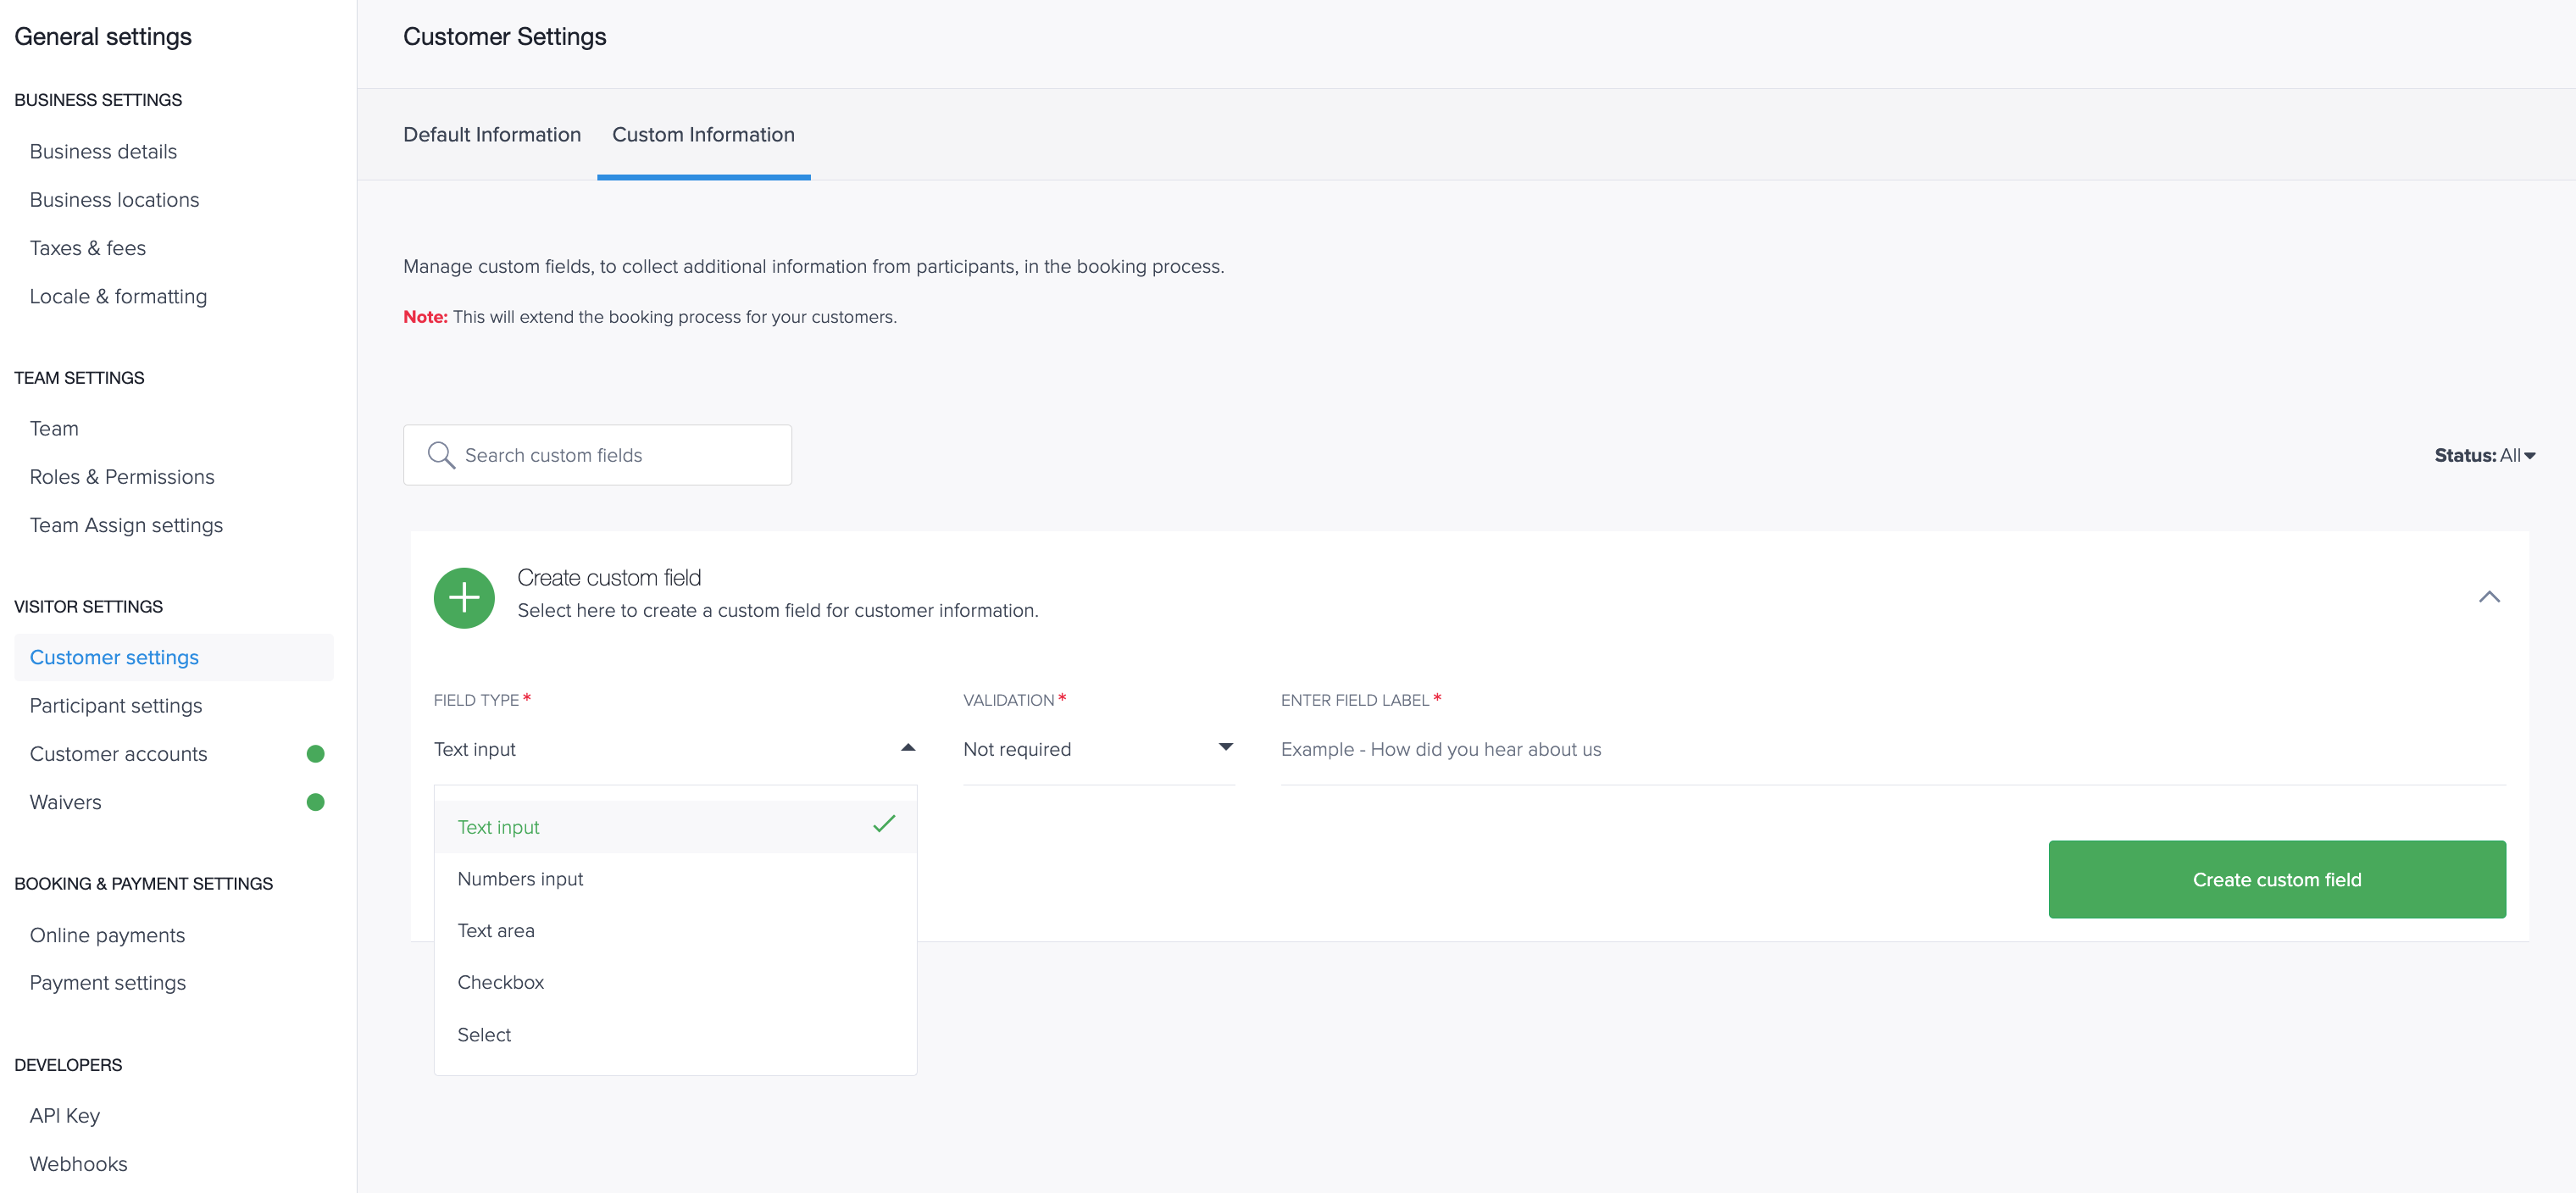Close the Field Type dropdown arrow
The image size is (2576, 1193).
coord(908,748)
